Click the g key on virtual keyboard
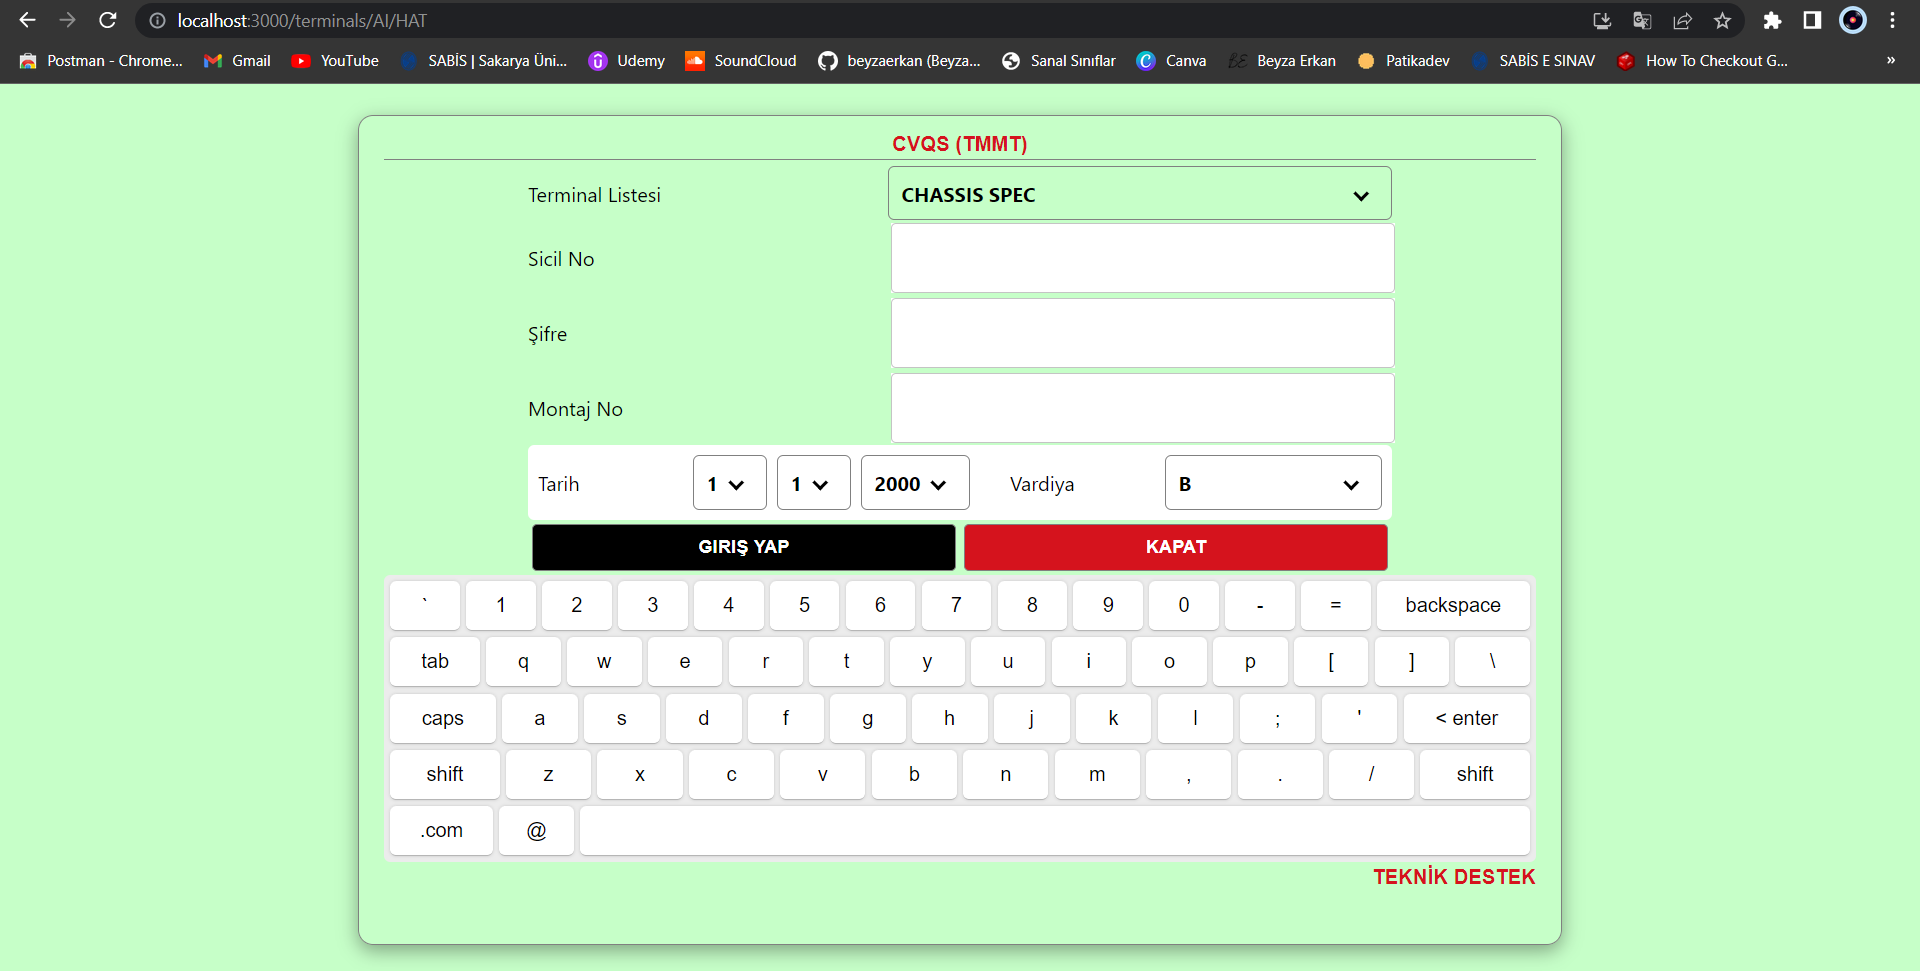Screen dimensions: 1920x971 click(867, 718)
